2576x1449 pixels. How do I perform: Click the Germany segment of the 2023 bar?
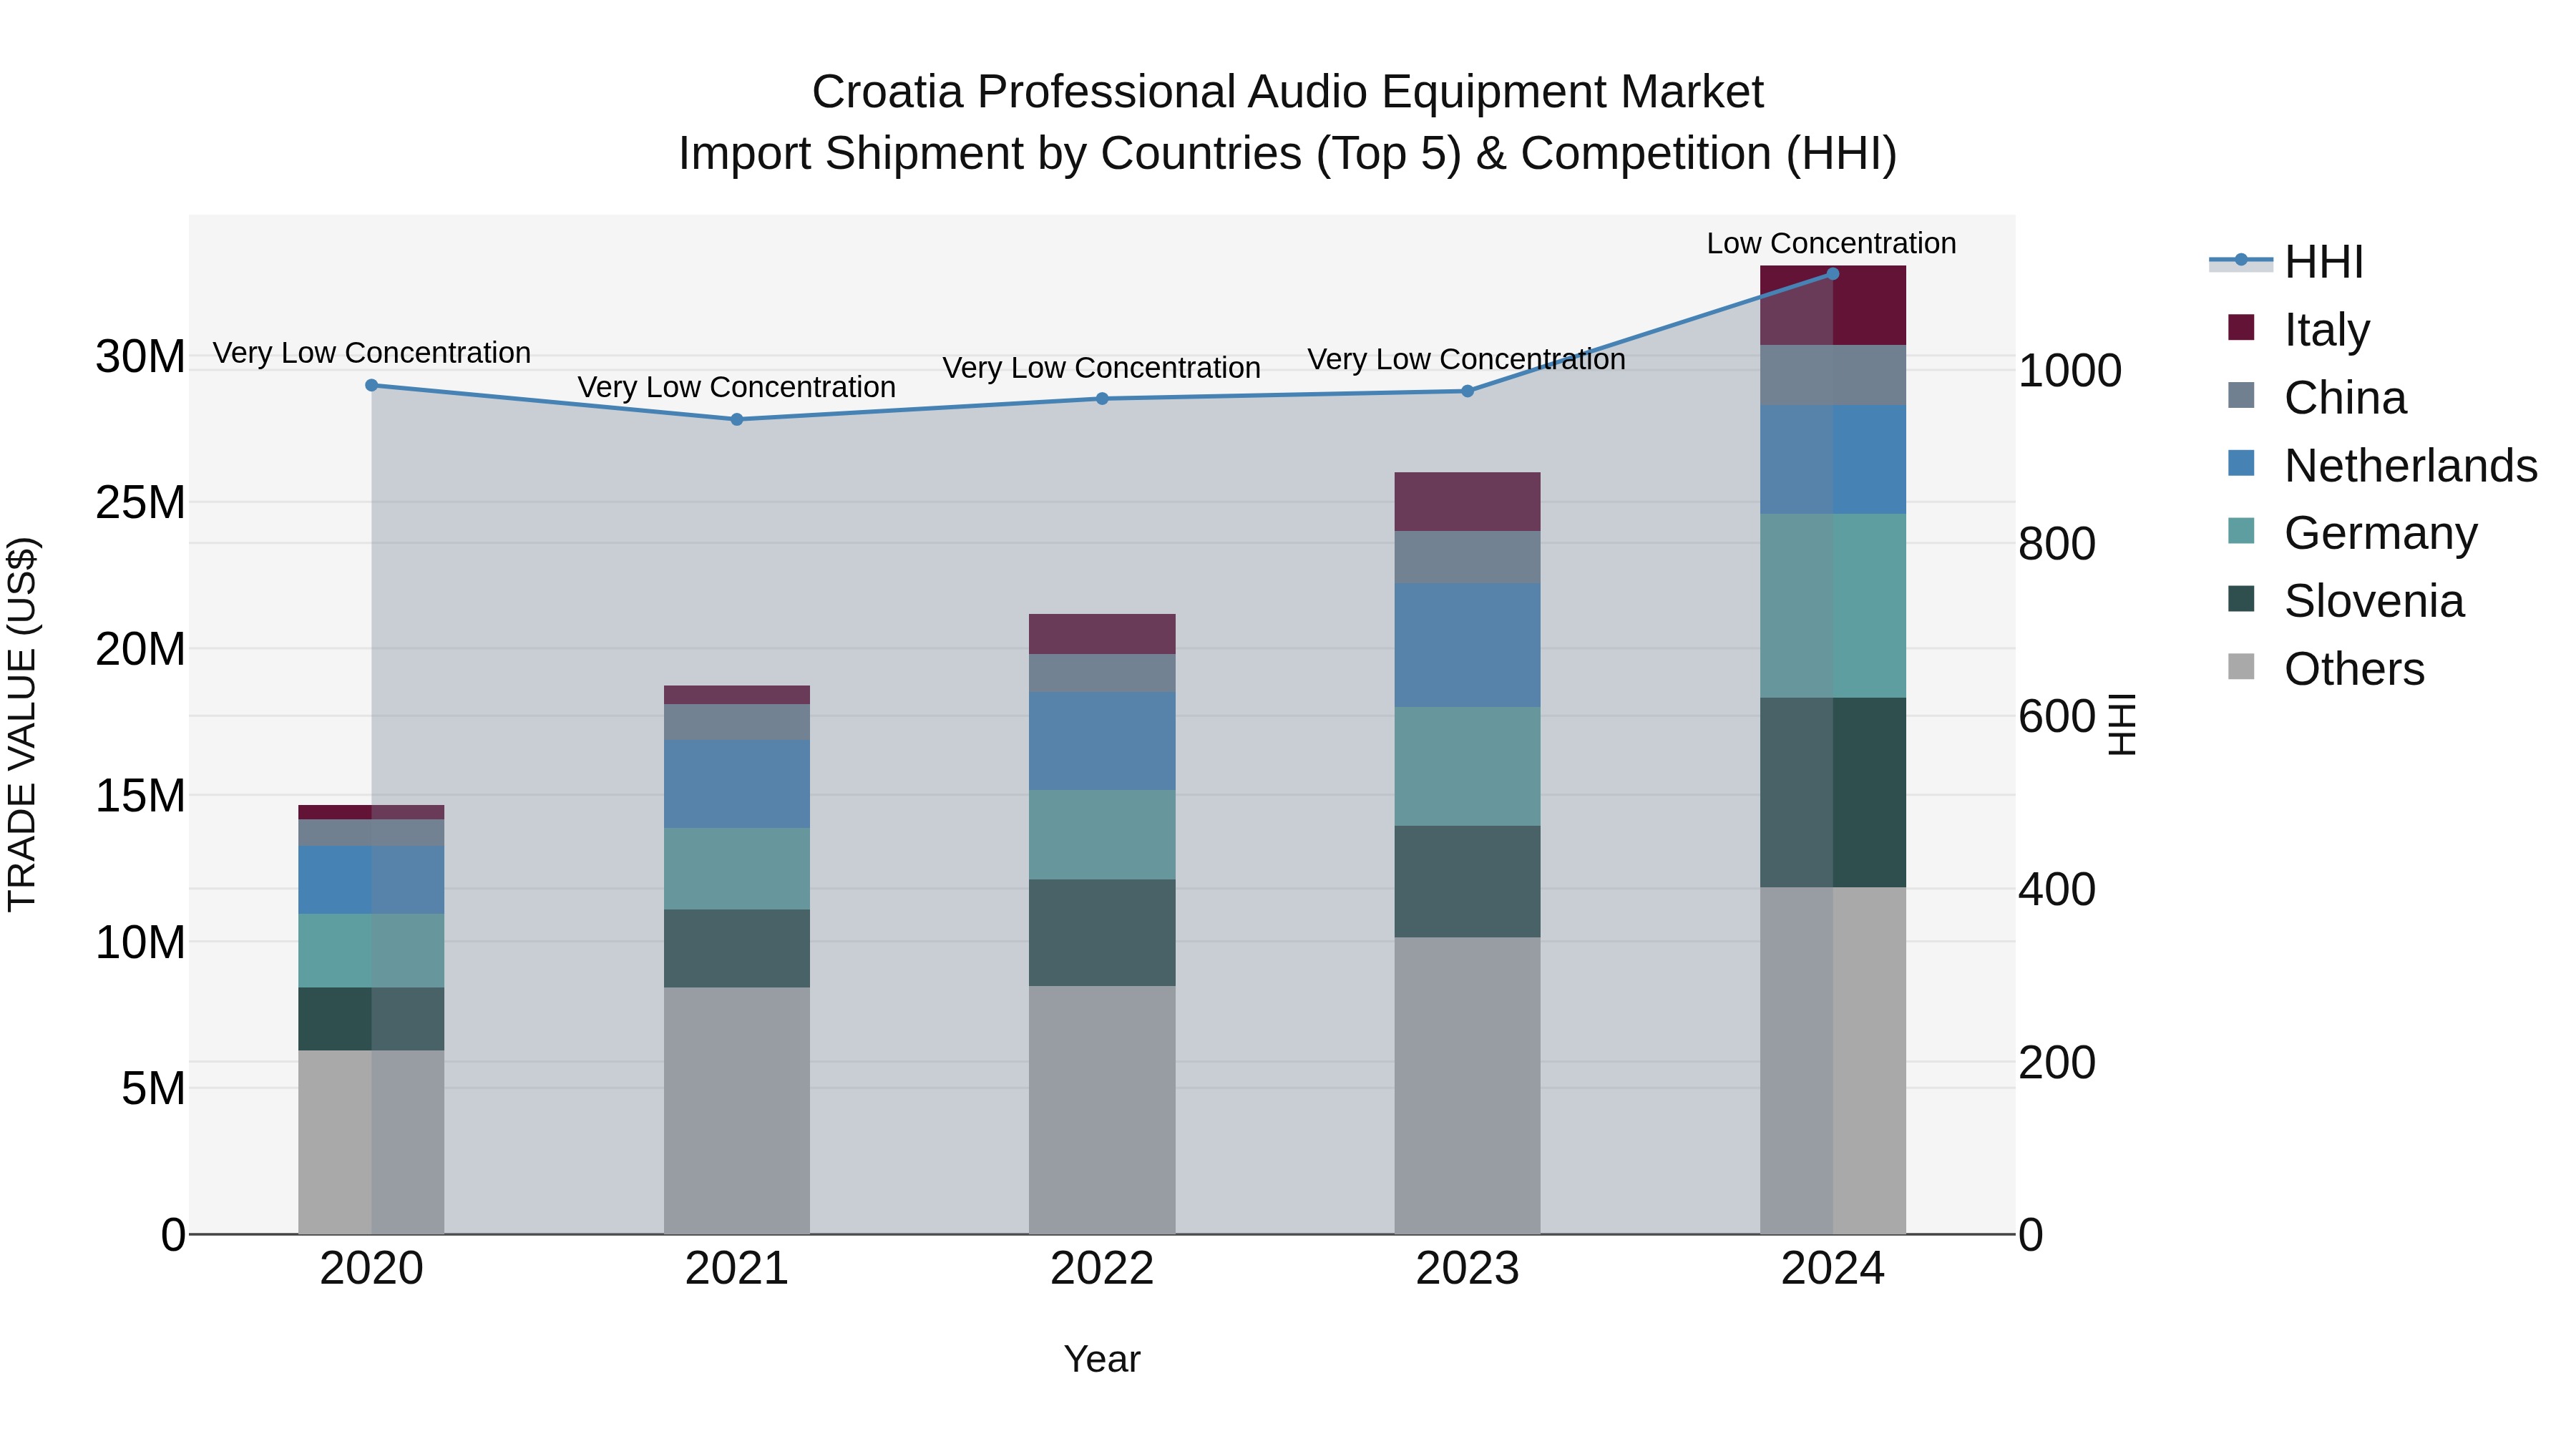tap(1467, 766)
